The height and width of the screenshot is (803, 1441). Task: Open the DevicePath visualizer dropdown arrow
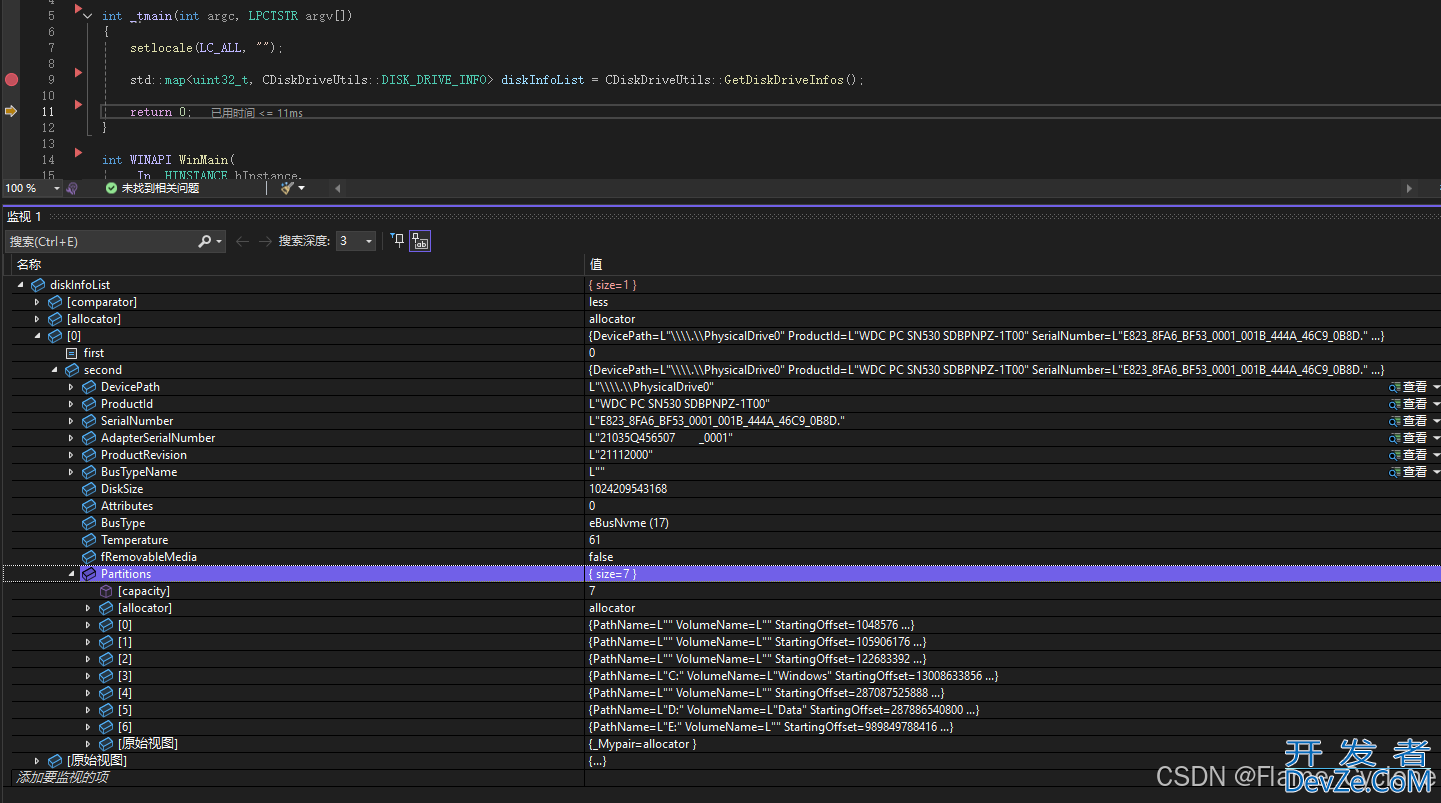[x=1436, y=387]
